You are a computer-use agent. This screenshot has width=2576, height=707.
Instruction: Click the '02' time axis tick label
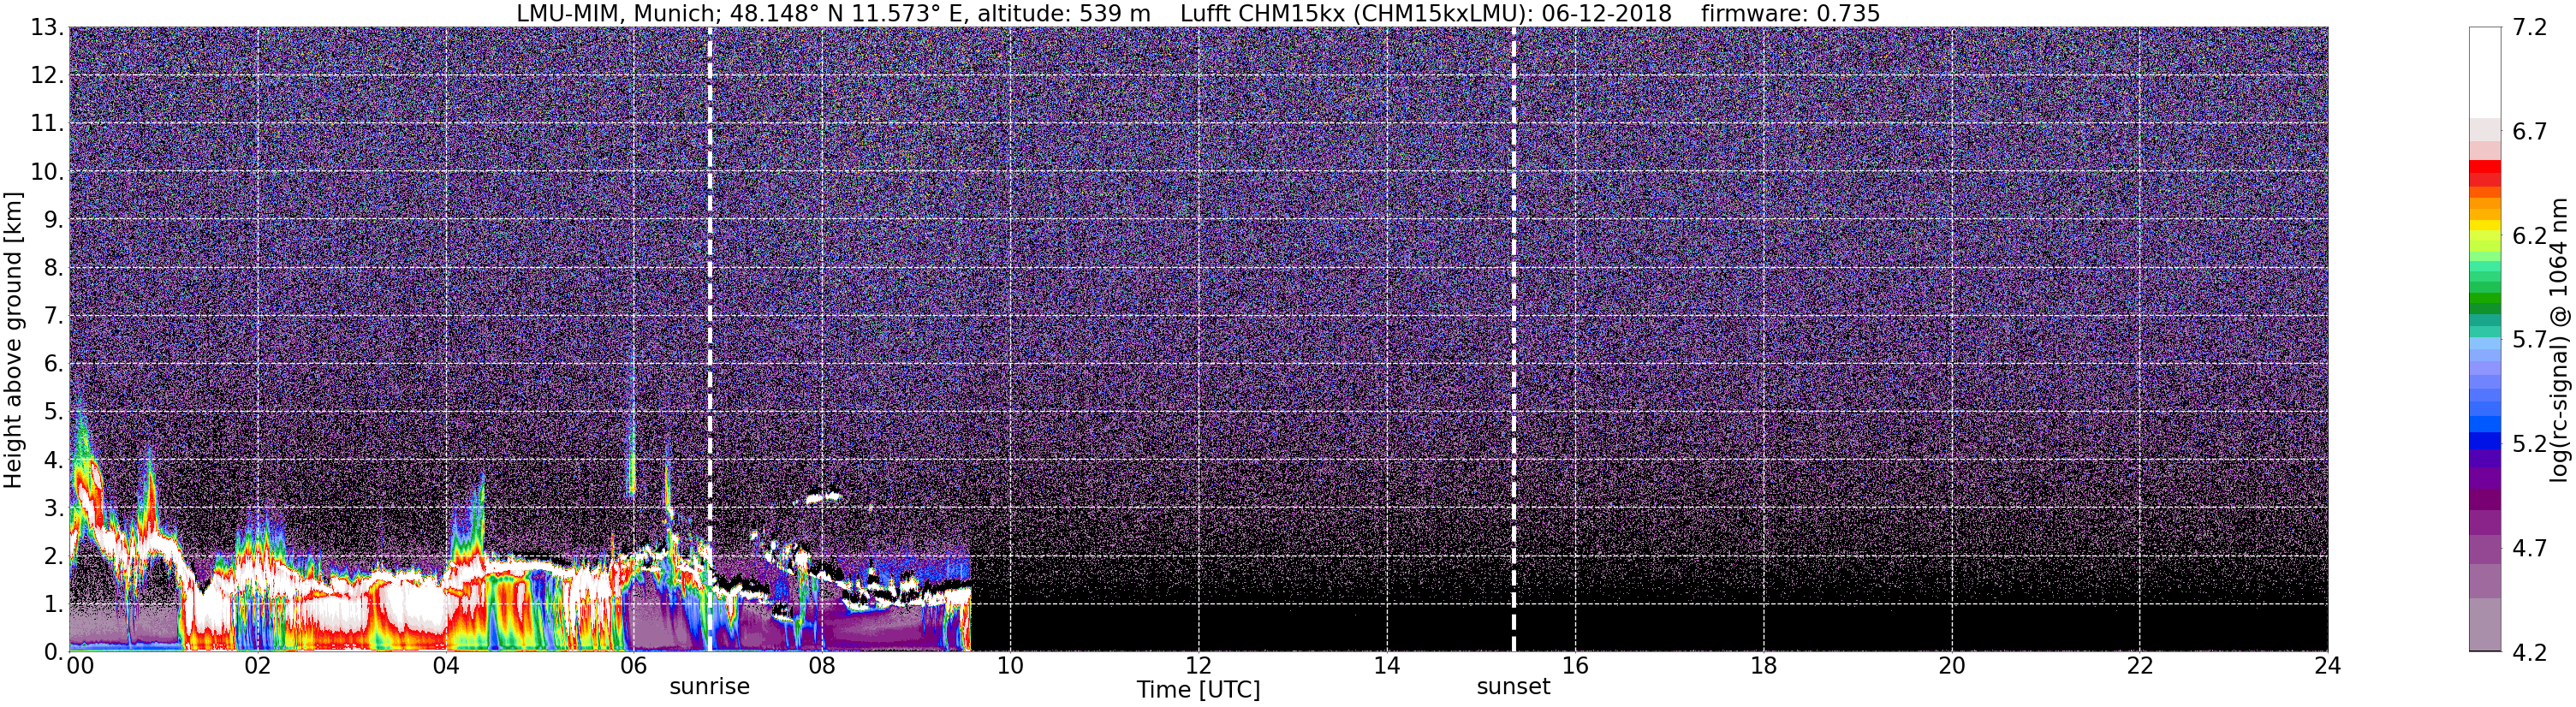pyautogui.click(x=257, y=666)
